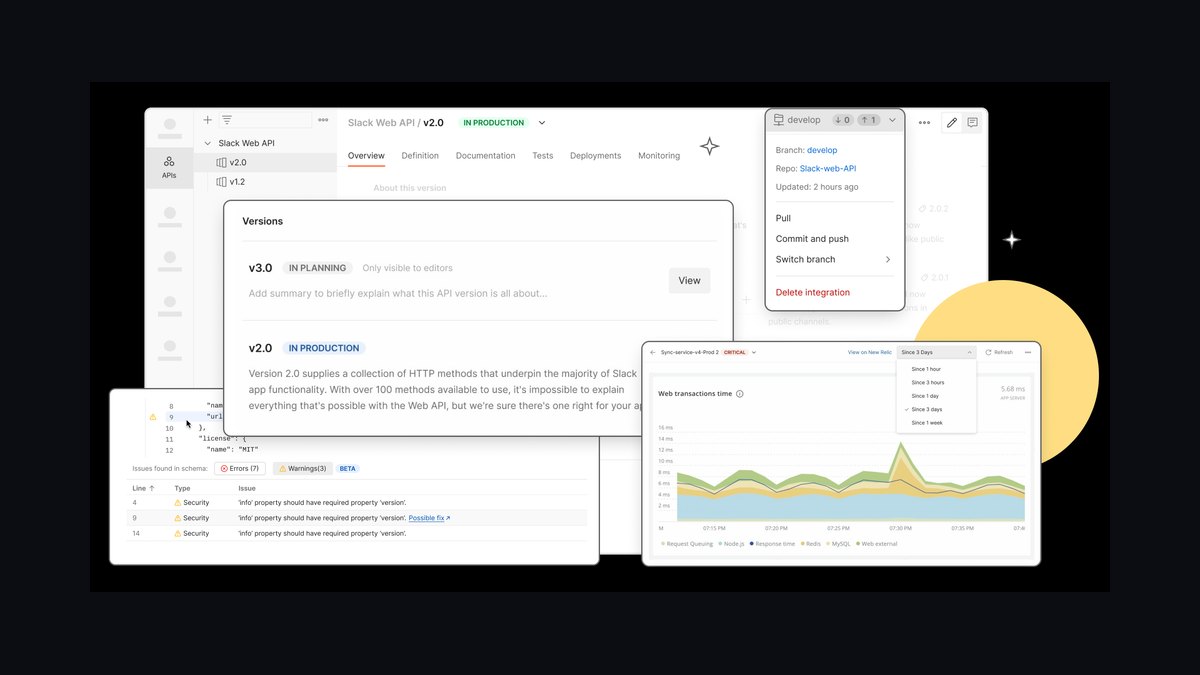Toggle Response time legend item
Screen dimensions: 1200x675
773,543
